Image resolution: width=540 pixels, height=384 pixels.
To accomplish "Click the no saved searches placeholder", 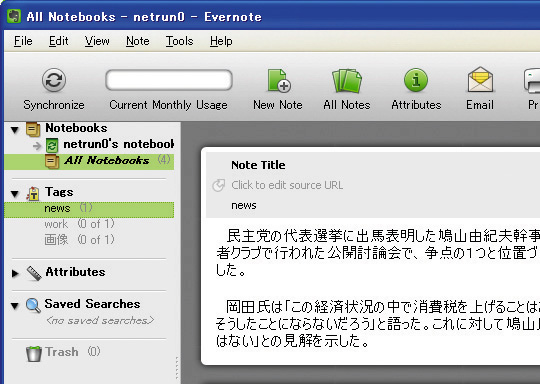I will (100, 321).
